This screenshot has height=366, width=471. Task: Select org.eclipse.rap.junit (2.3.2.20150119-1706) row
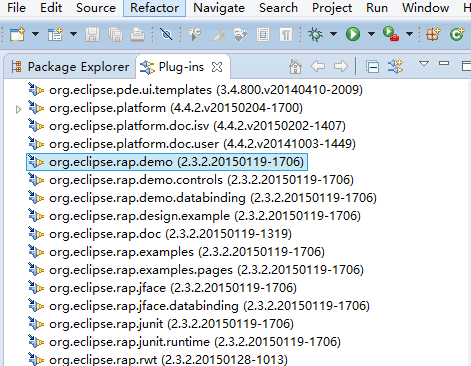coord(161,324)
